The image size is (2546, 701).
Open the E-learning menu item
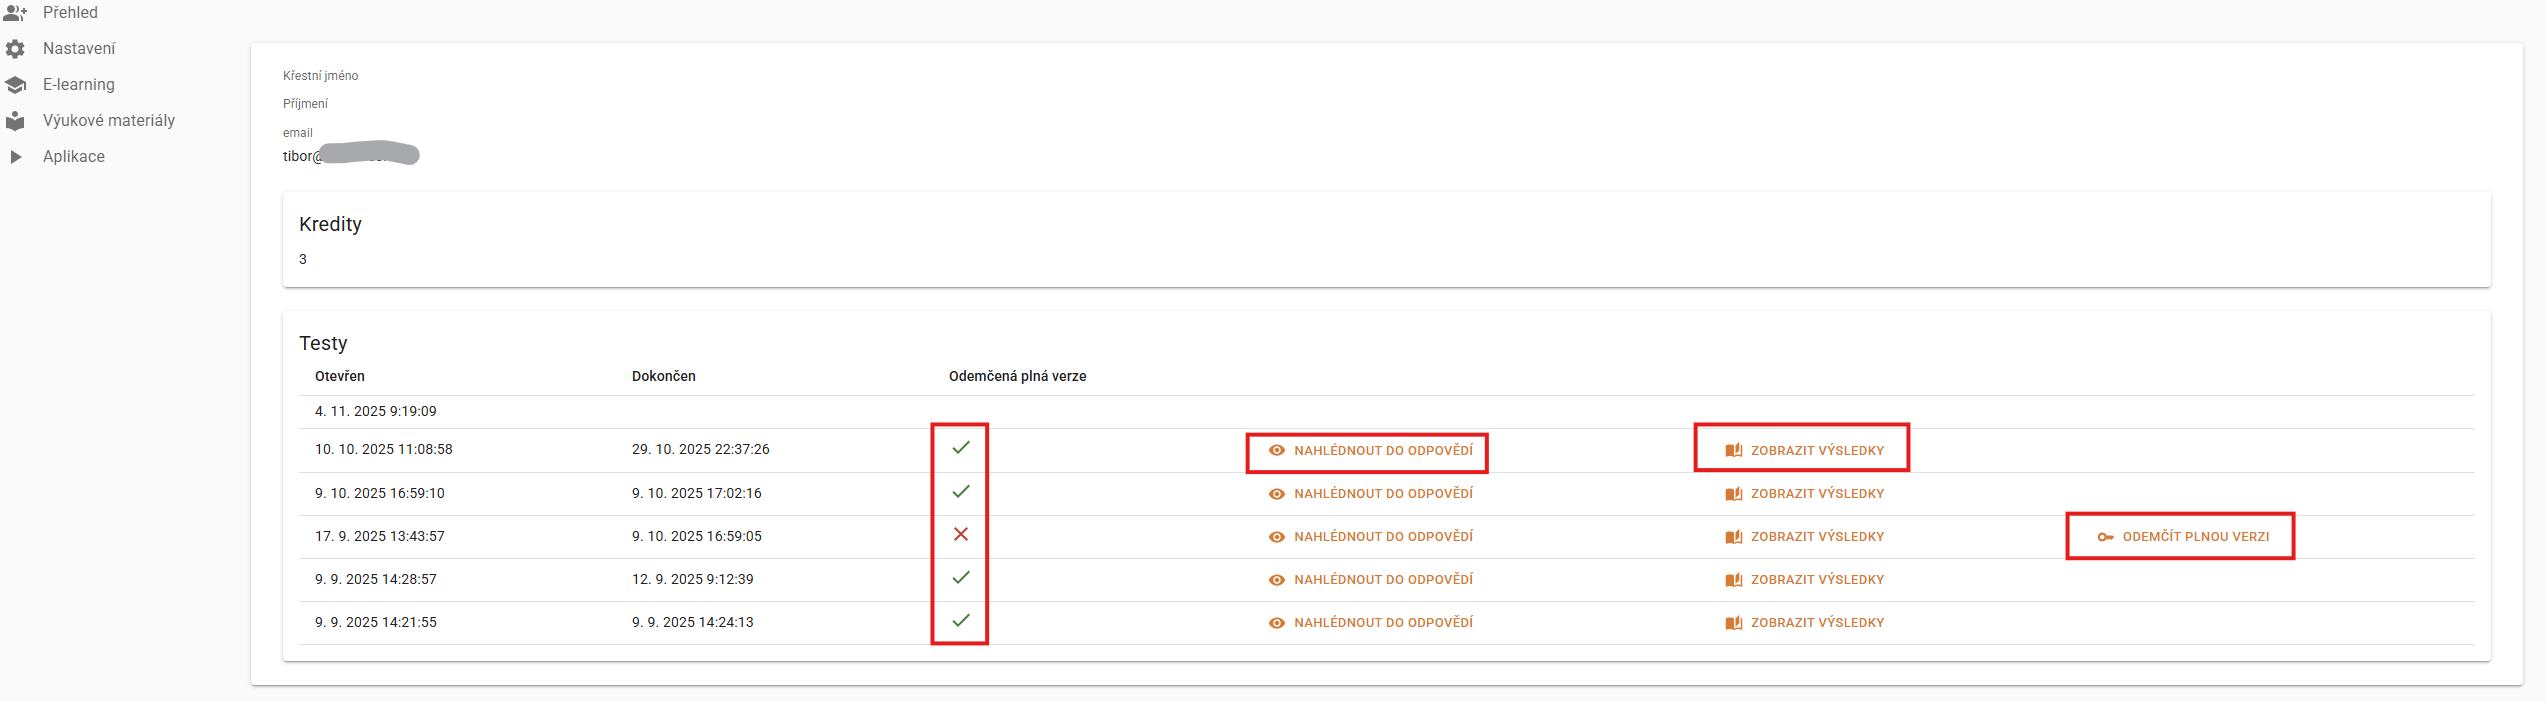79,85
